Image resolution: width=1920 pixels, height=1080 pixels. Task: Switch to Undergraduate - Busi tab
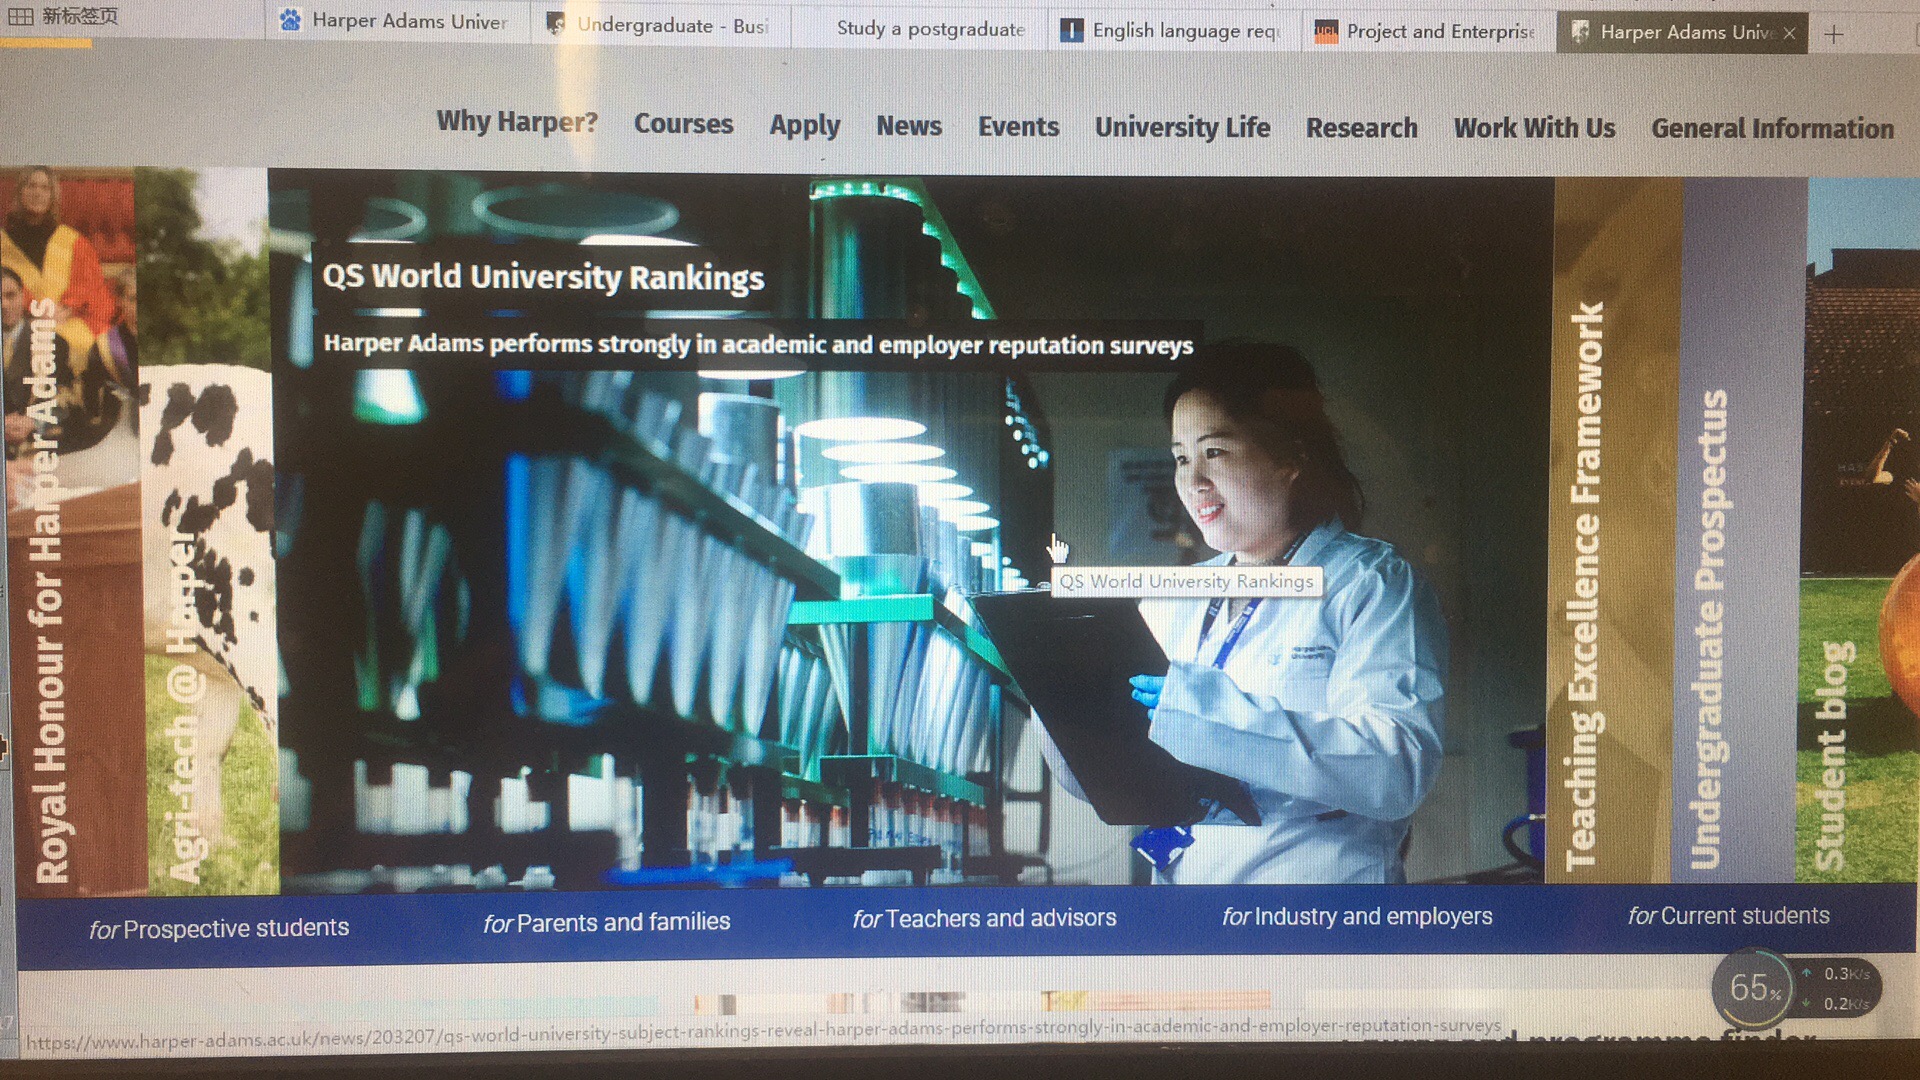click(x=660, y=26)
